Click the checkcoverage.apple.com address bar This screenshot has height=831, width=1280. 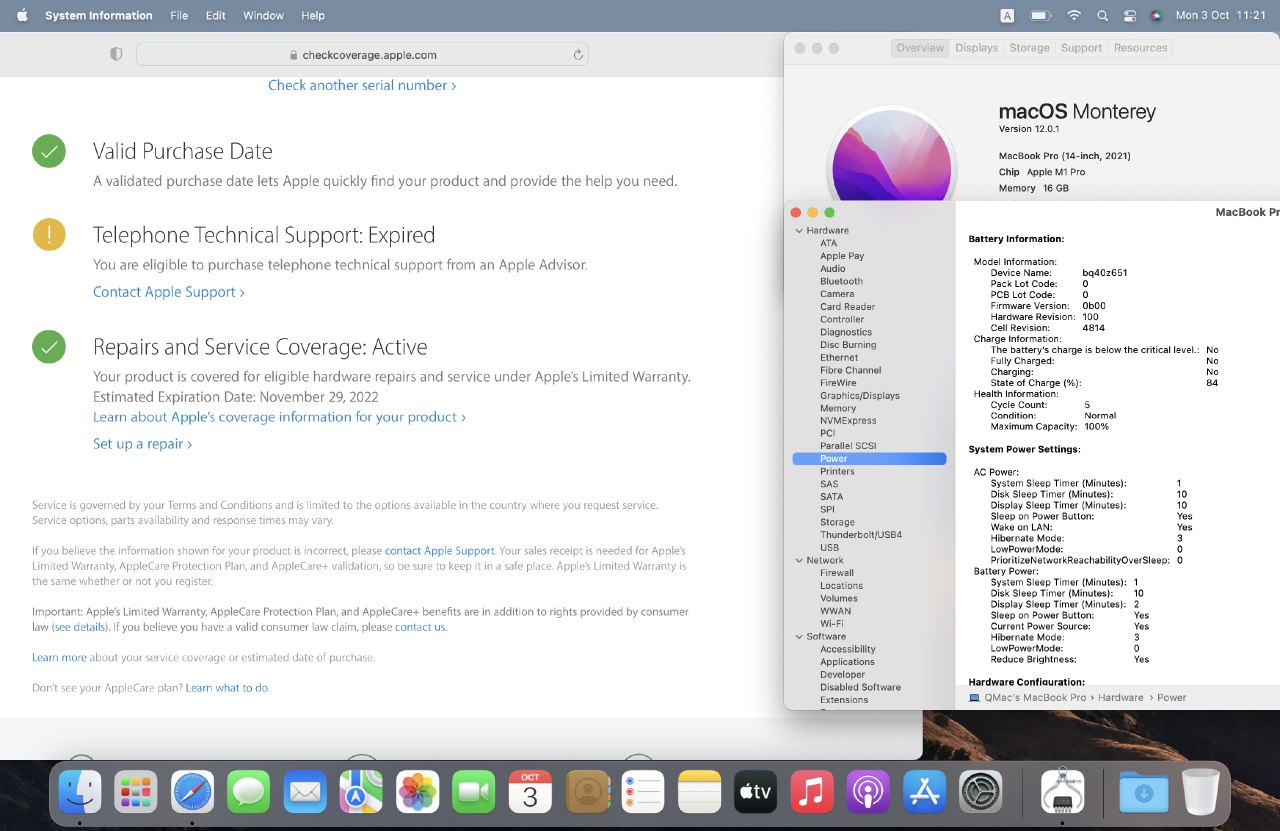362,55
